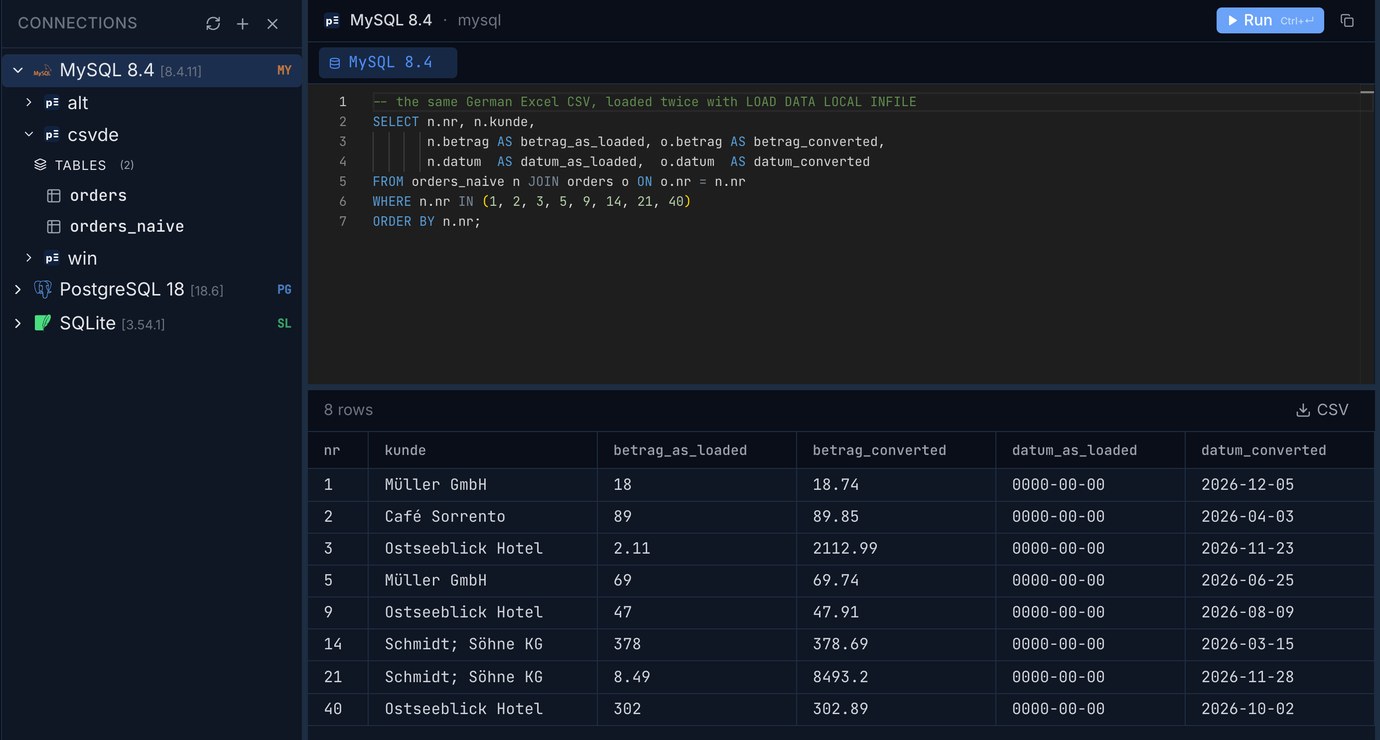Viewport: 1380px width, 740px height.
Task: Click the PostgreSQL elephant icon
Action: pyautogui.click(x=42, y=289)
